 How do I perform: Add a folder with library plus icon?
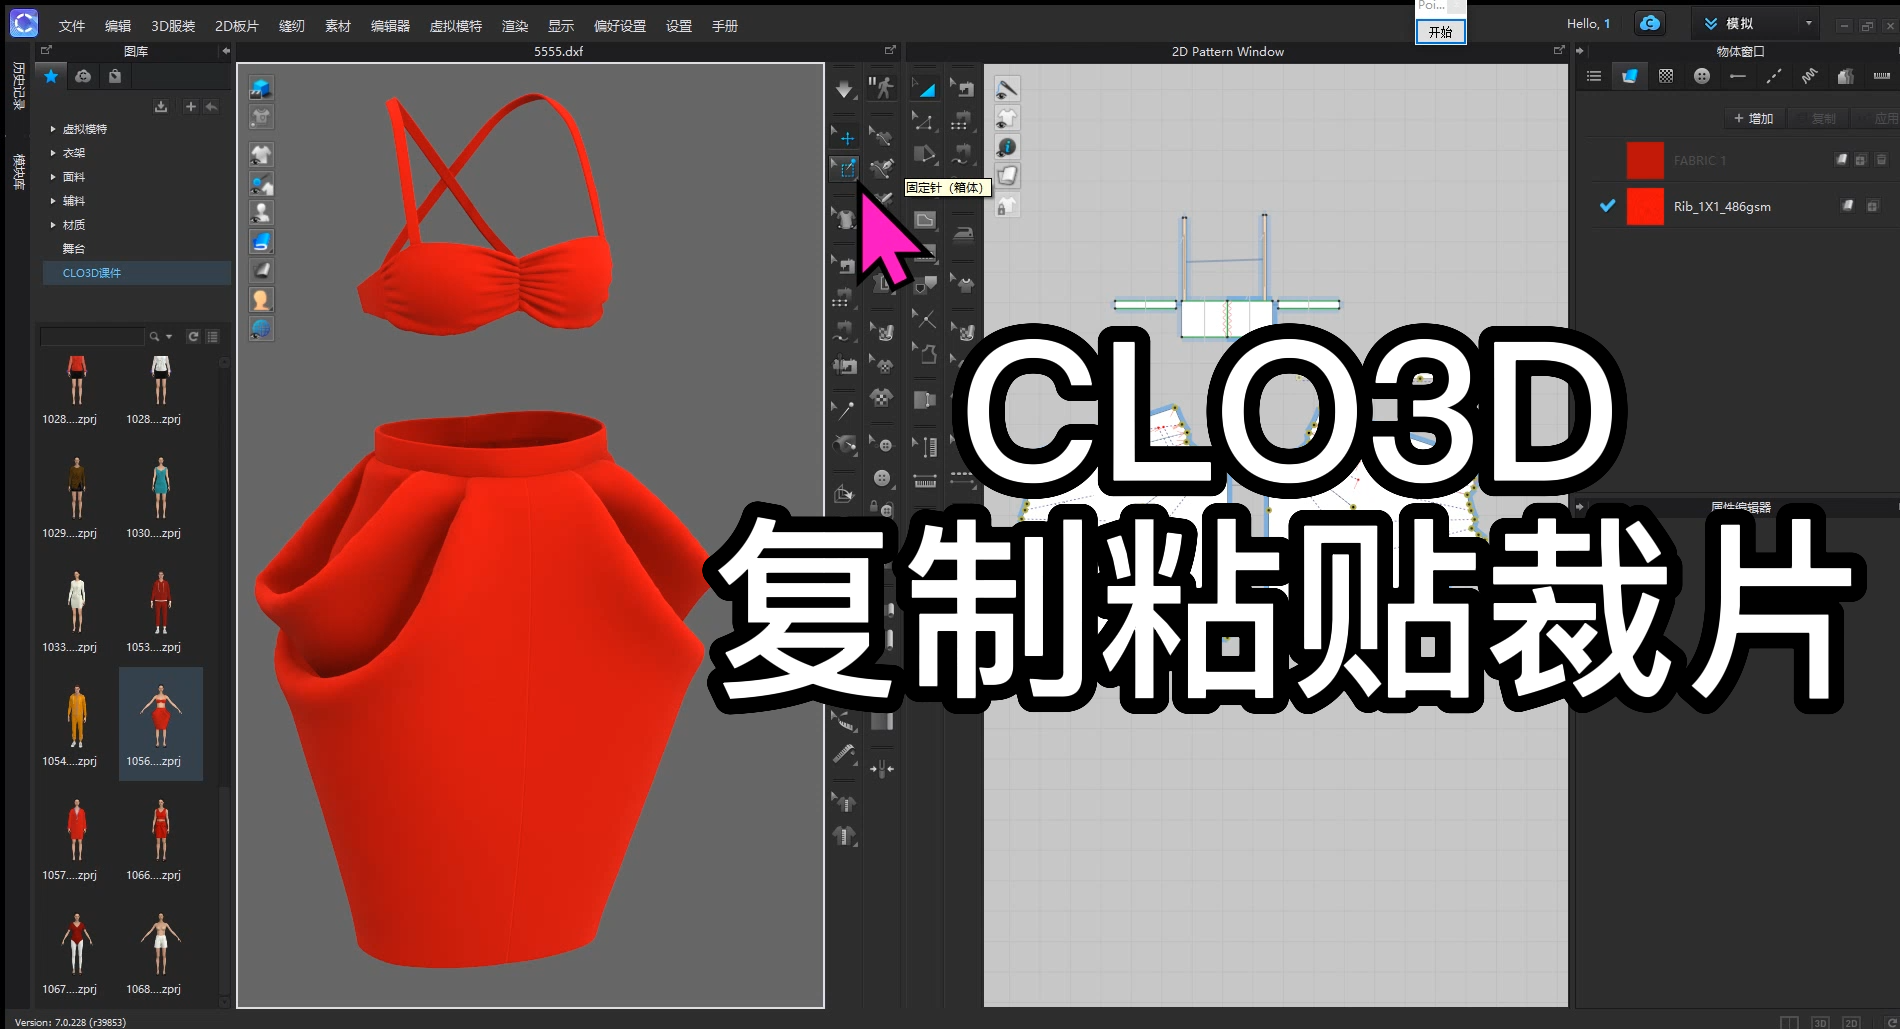point(190,106)
